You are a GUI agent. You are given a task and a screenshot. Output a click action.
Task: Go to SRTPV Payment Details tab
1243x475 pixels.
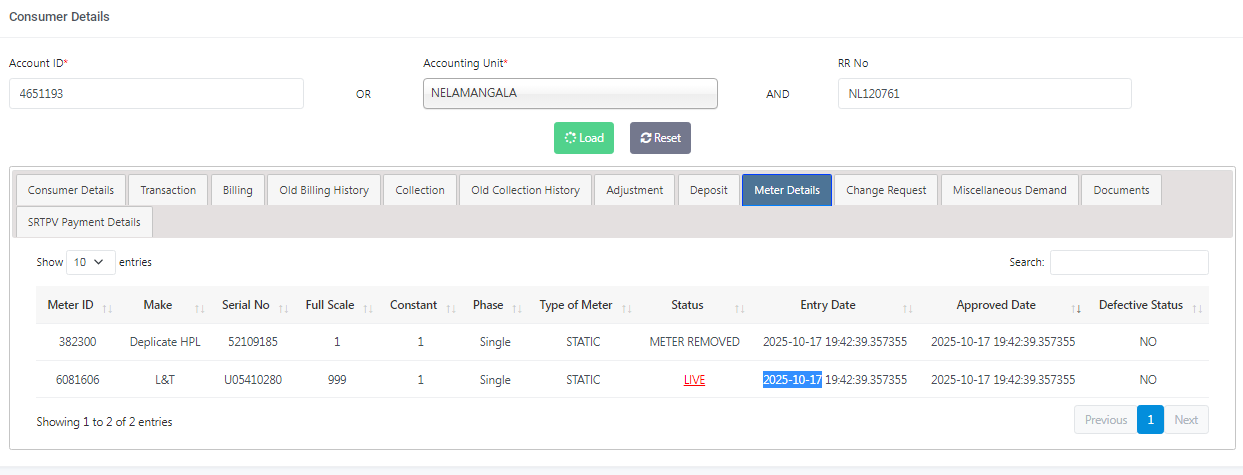pyautogui.click(x=84, y=222)
